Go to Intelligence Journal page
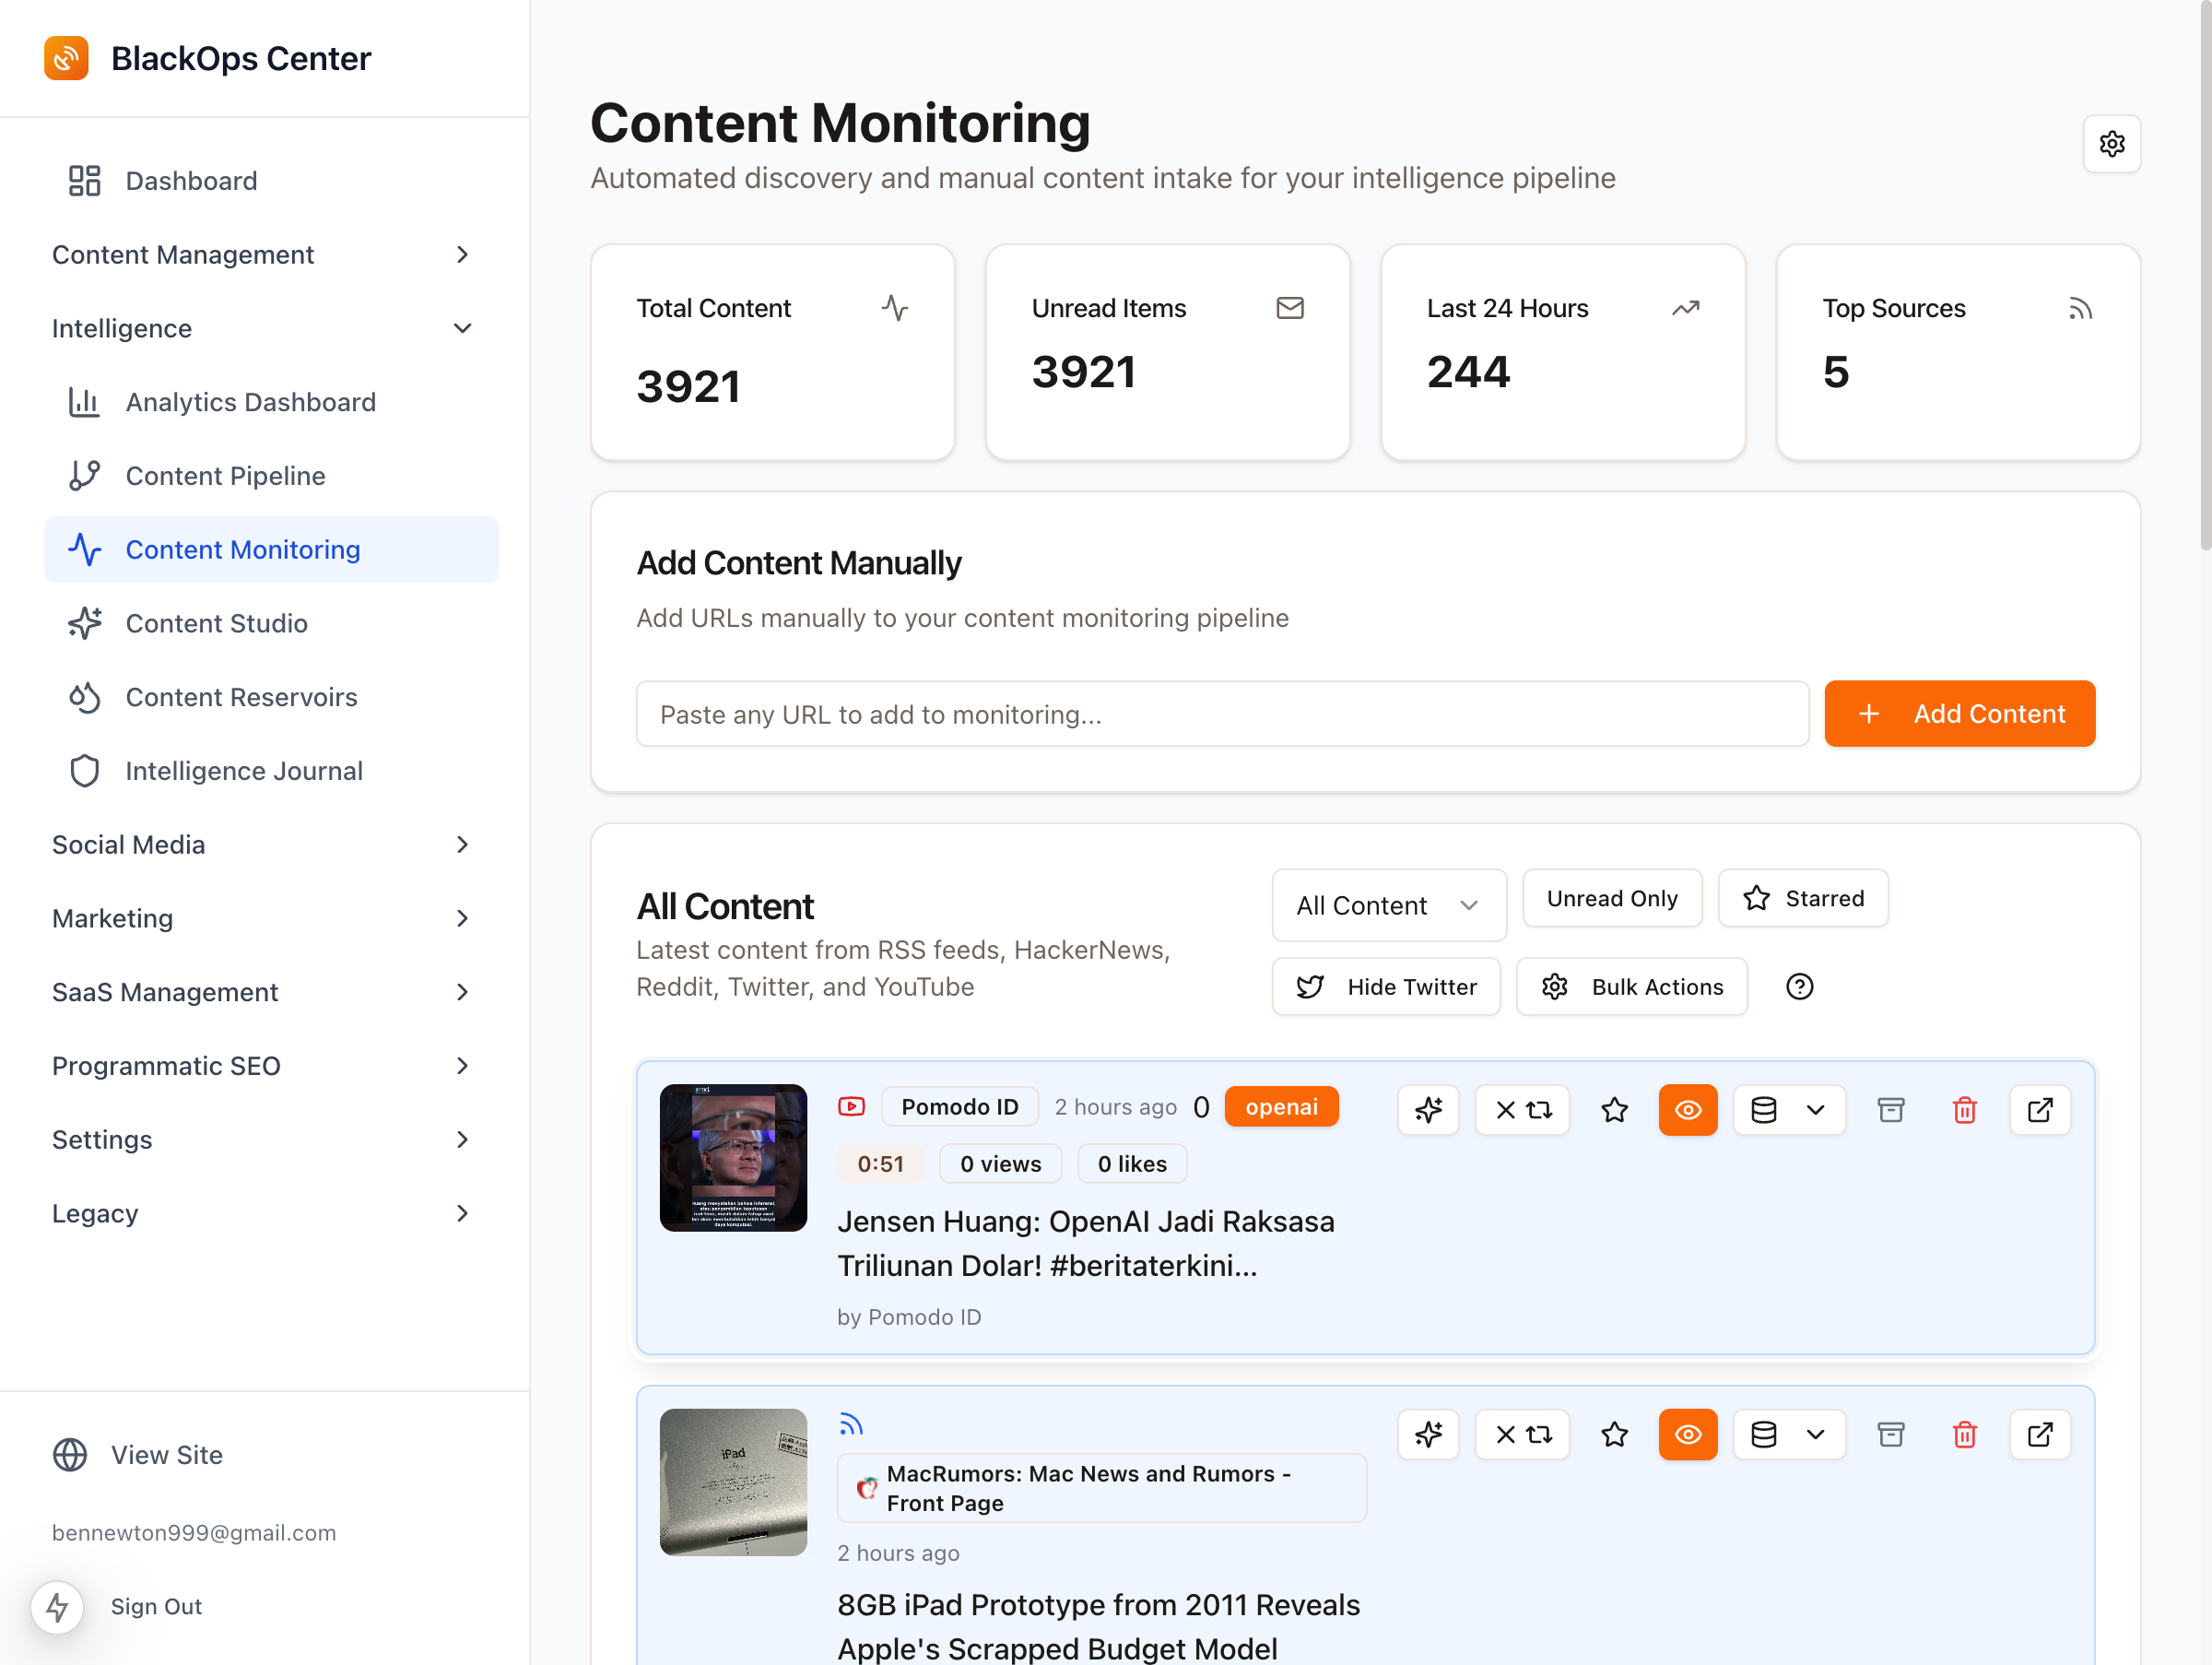Screen dimensions: 2212x1665 [243, 771]
